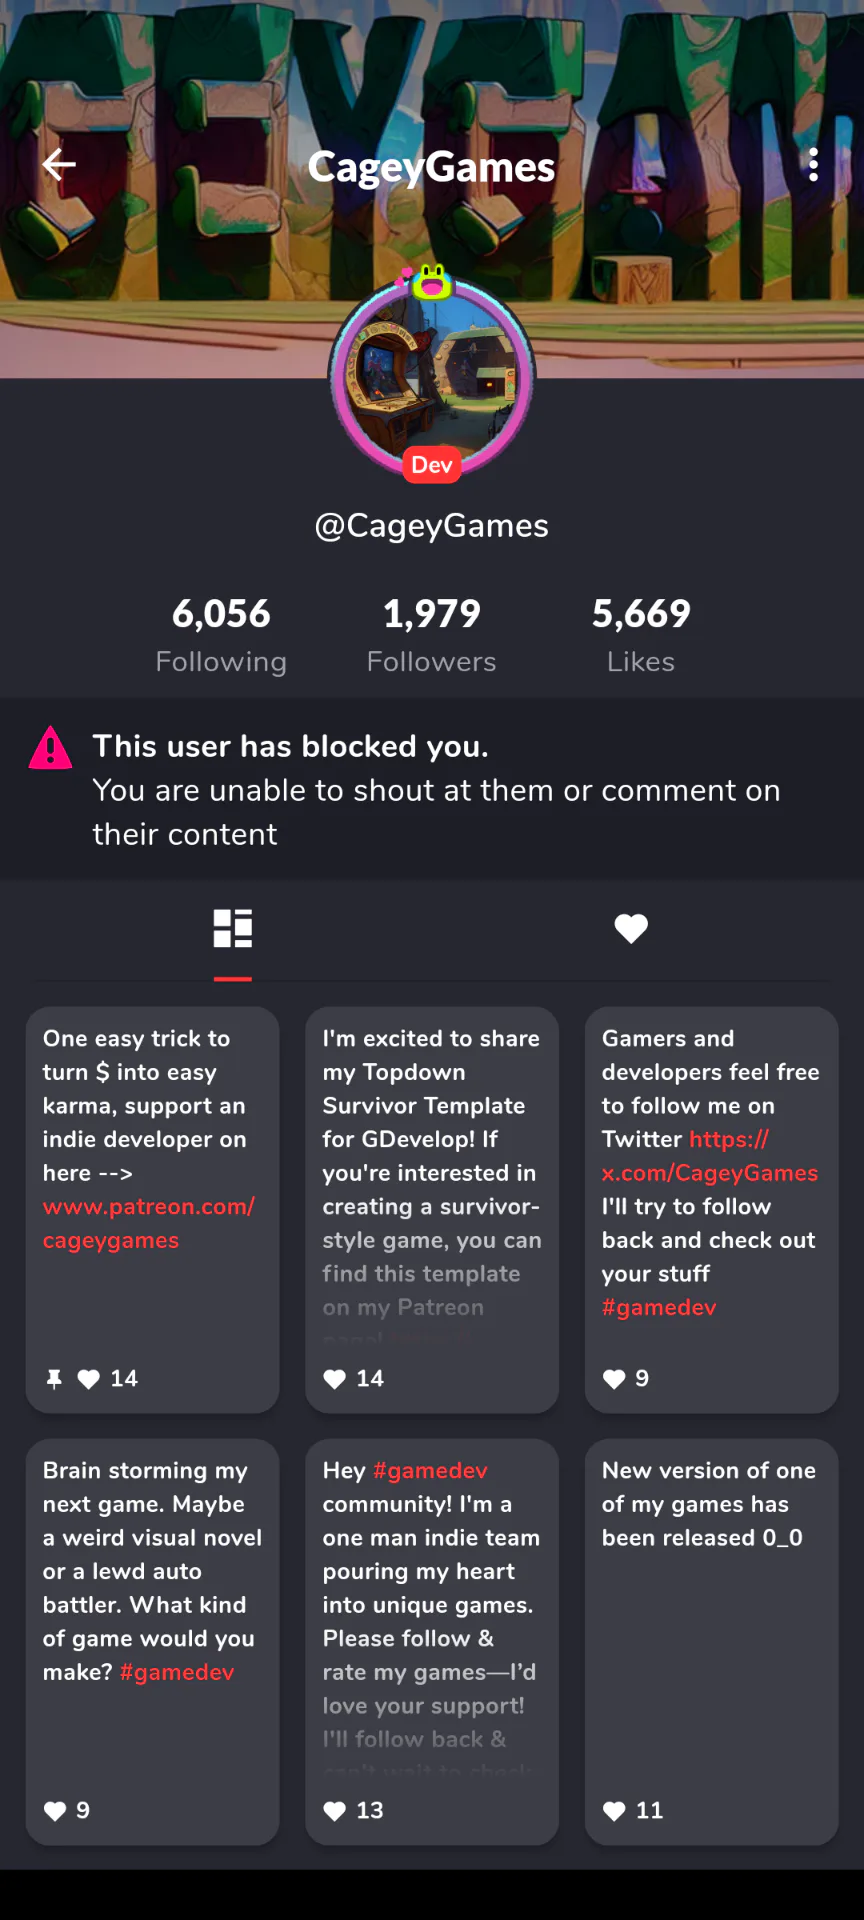Tap the back arrow icon

tap(59, 165)
